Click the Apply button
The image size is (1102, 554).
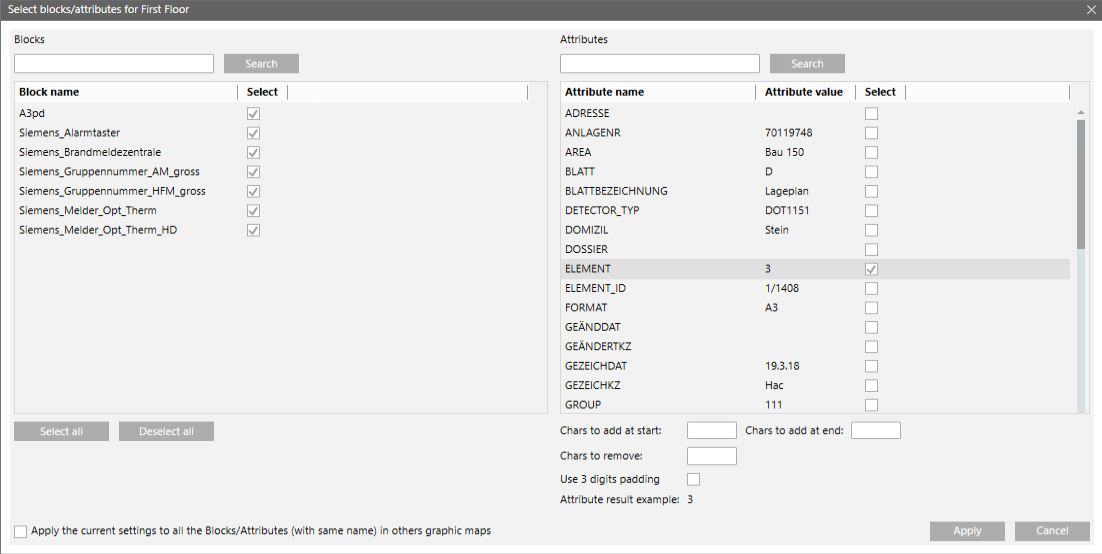coord(967,531)
